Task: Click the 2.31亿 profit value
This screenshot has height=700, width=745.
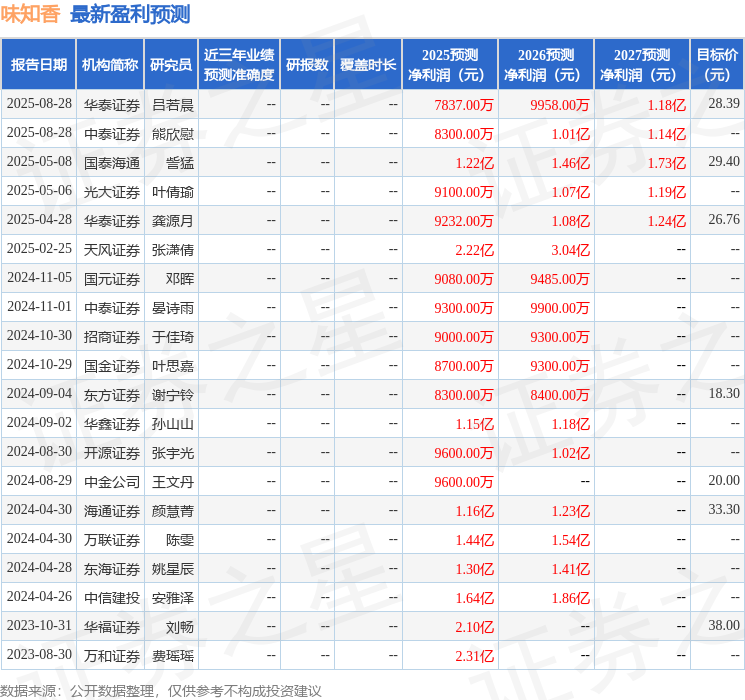Action: pos(474,656)
